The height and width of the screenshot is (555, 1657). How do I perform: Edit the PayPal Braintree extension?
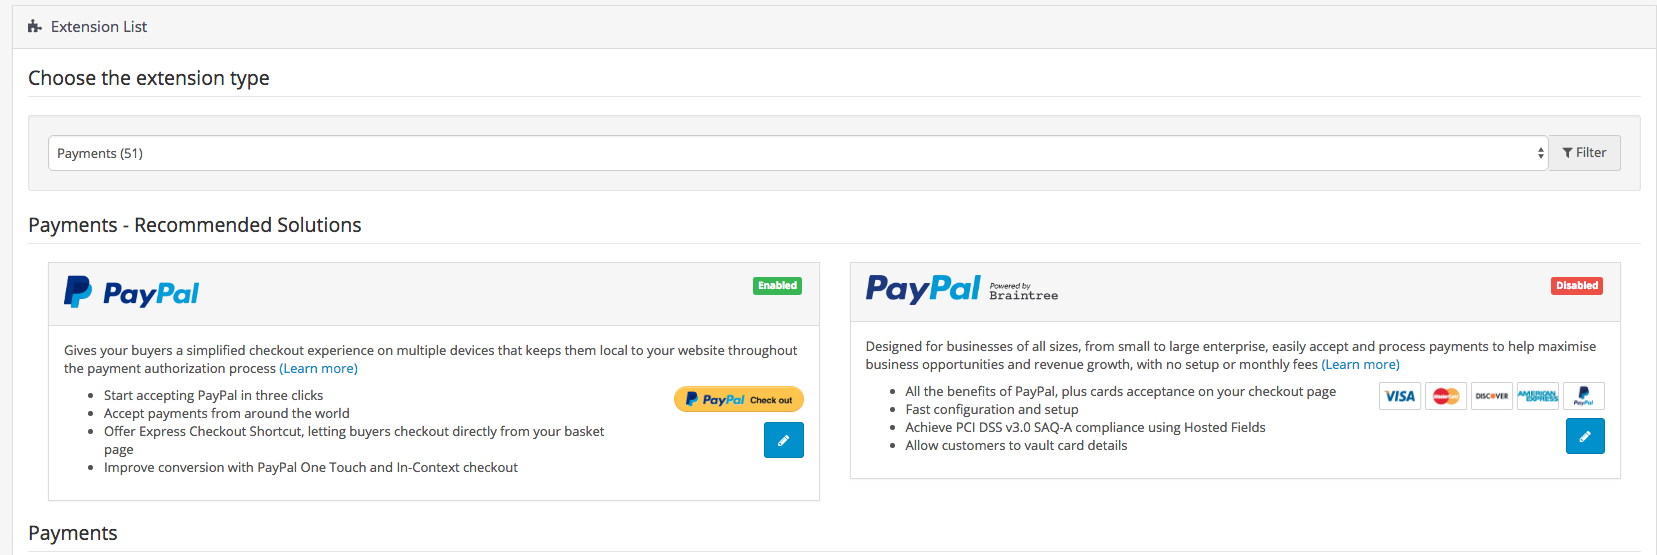[x=1585, y=436]
